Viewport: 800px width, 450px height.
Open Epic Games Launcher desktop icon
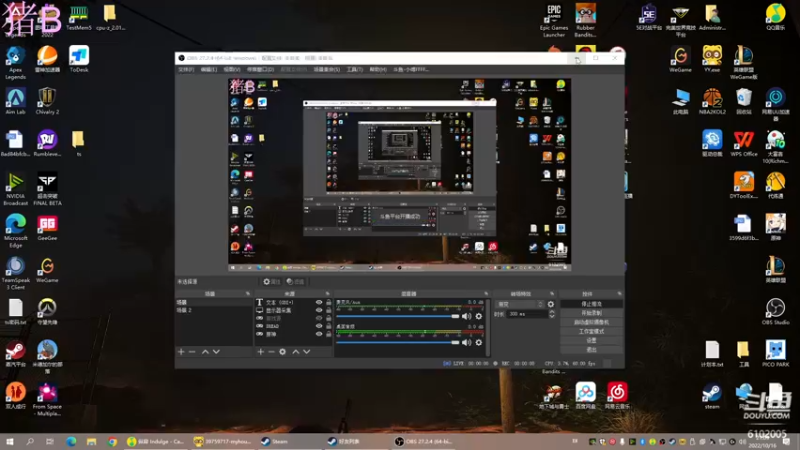[x=554, y=21]
